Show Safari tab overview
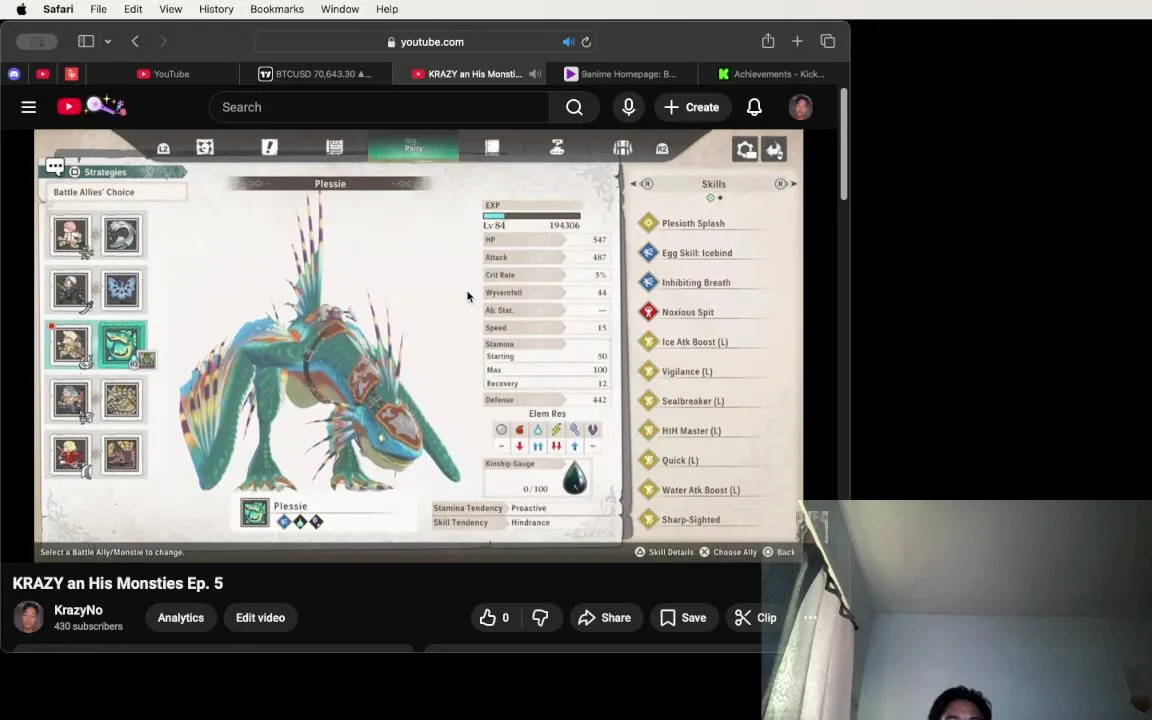 pyautogui.click(x=828, y=41)
